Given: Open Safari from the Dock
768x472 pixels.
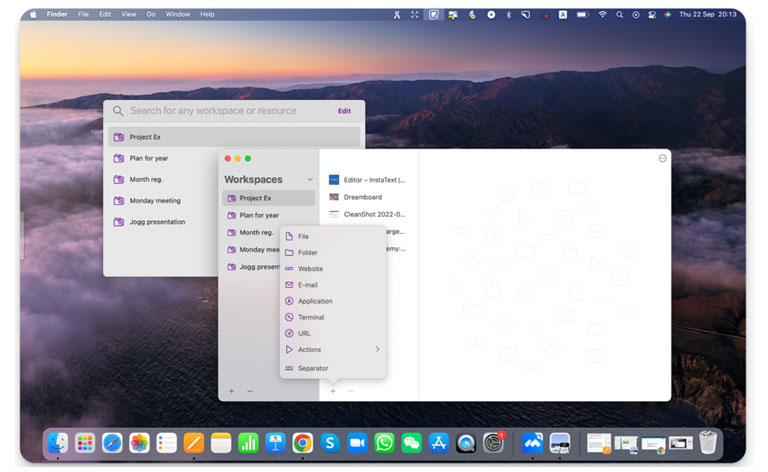Looking at the screenshot, I should (x=112, y=443).
